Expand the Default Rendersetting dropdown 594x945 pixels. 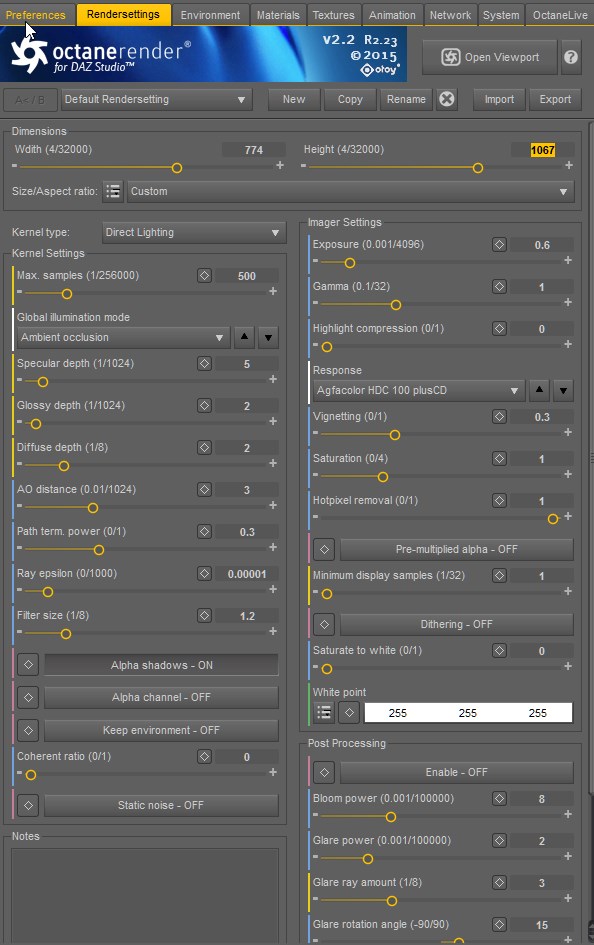click(x=156, y=99)
